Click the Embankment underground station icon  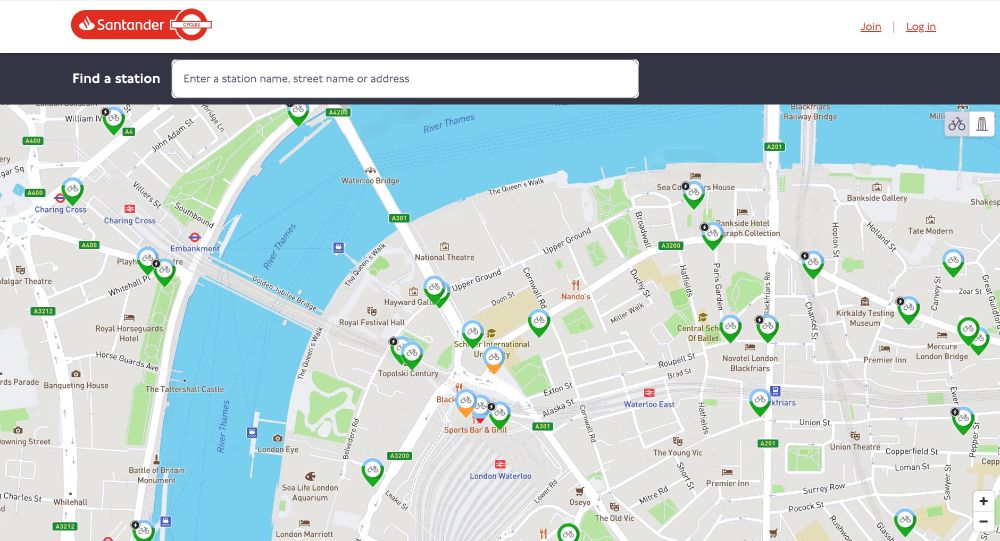coord(195,237)
